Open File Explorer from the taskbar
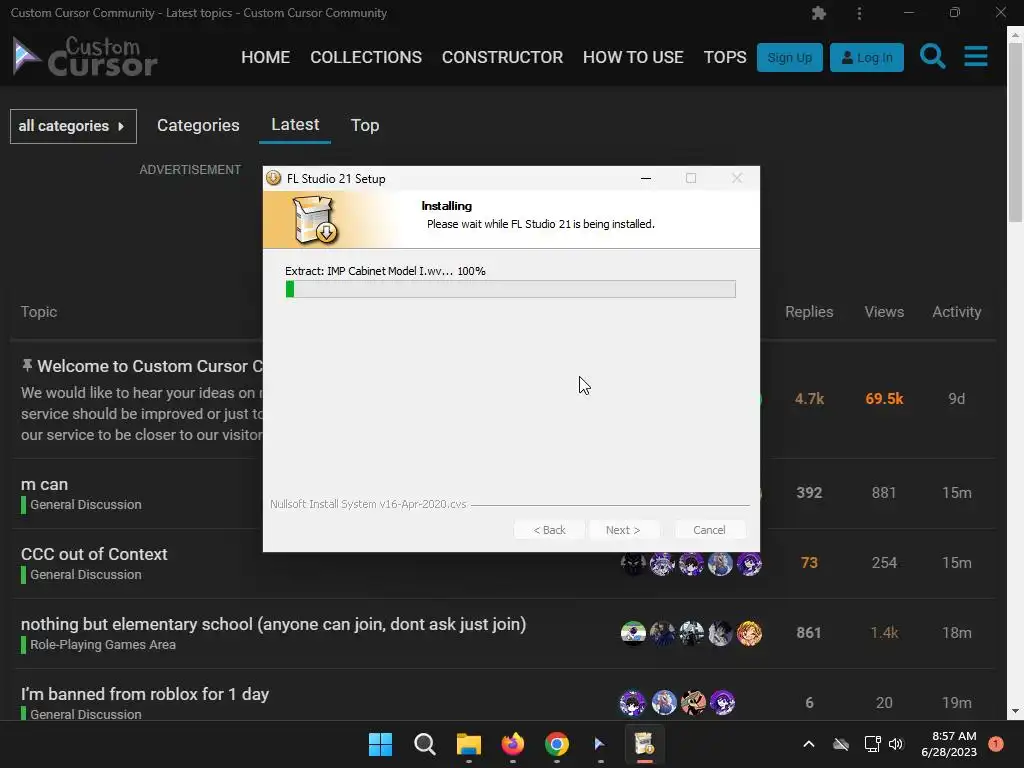This screenshot has width=1024, height=768. tap(468, 744)
